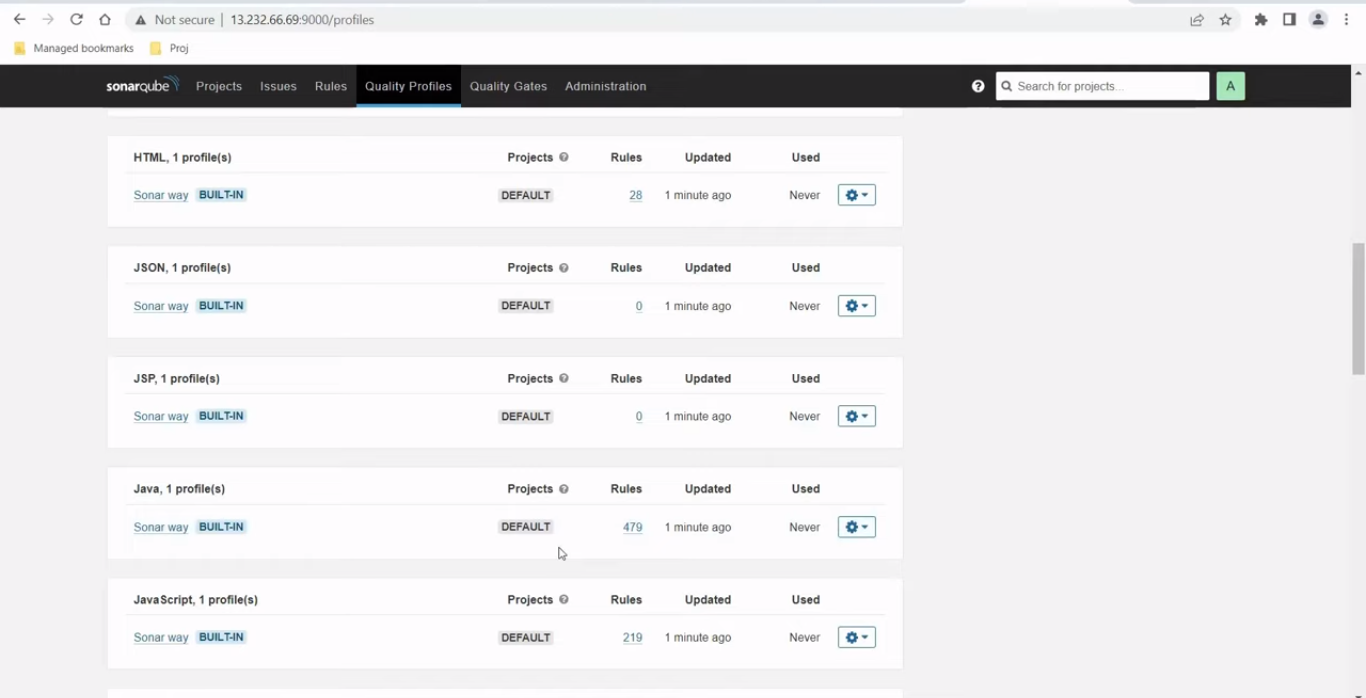Open gear dropdown for HTML Sonar way

click(x=856, y=195)
